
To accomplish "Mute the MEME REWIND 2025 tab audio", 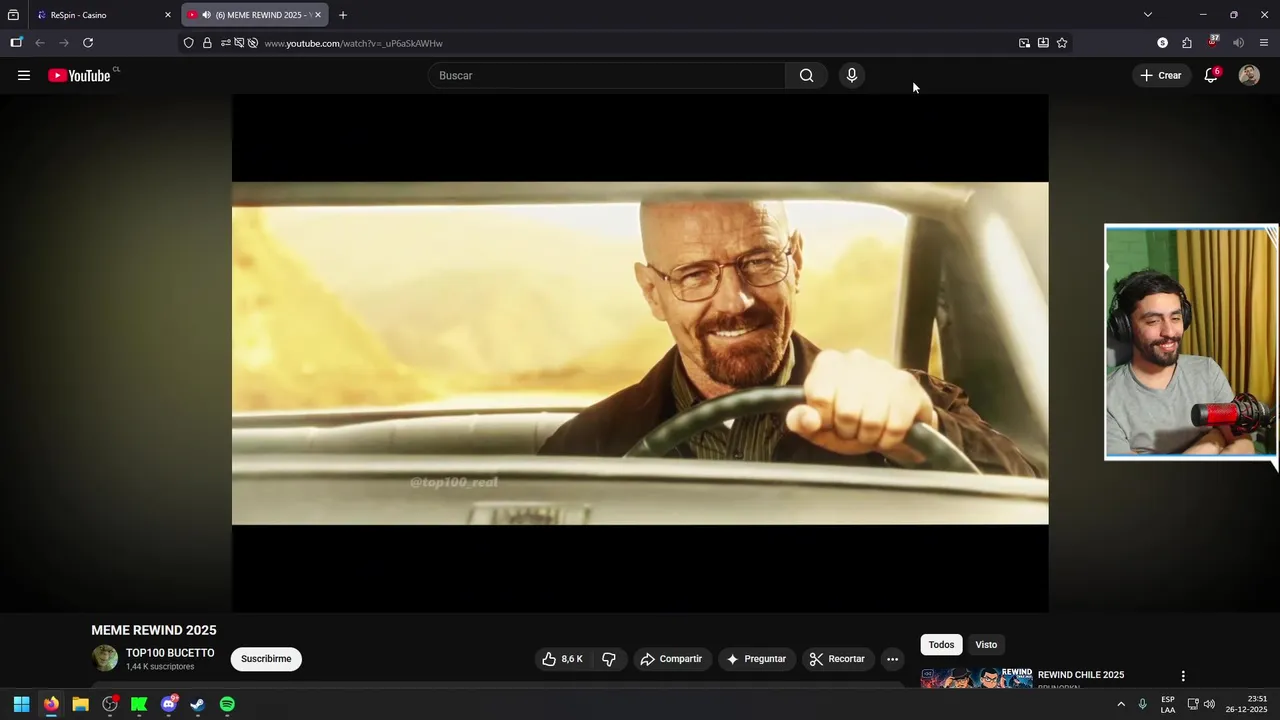I will tap(206, 15).
